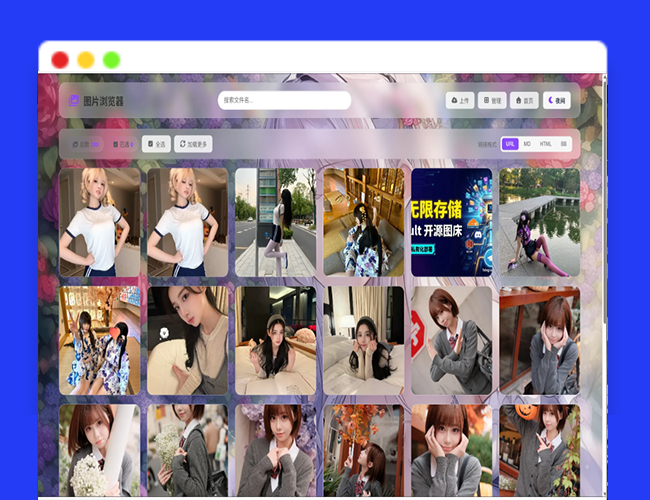
Task: Go to the 首页 home page
Action: point(524,100)
